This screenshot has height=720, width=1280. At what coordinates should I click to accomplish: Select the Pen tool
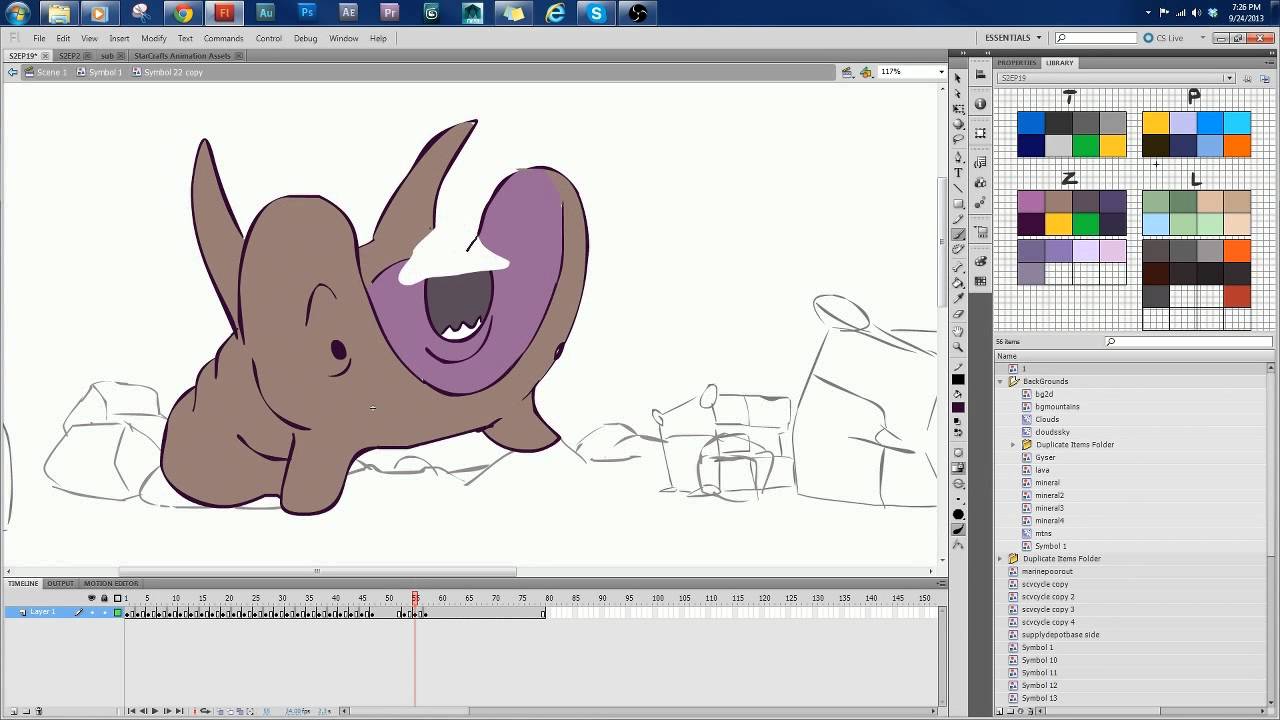point(958,158)
